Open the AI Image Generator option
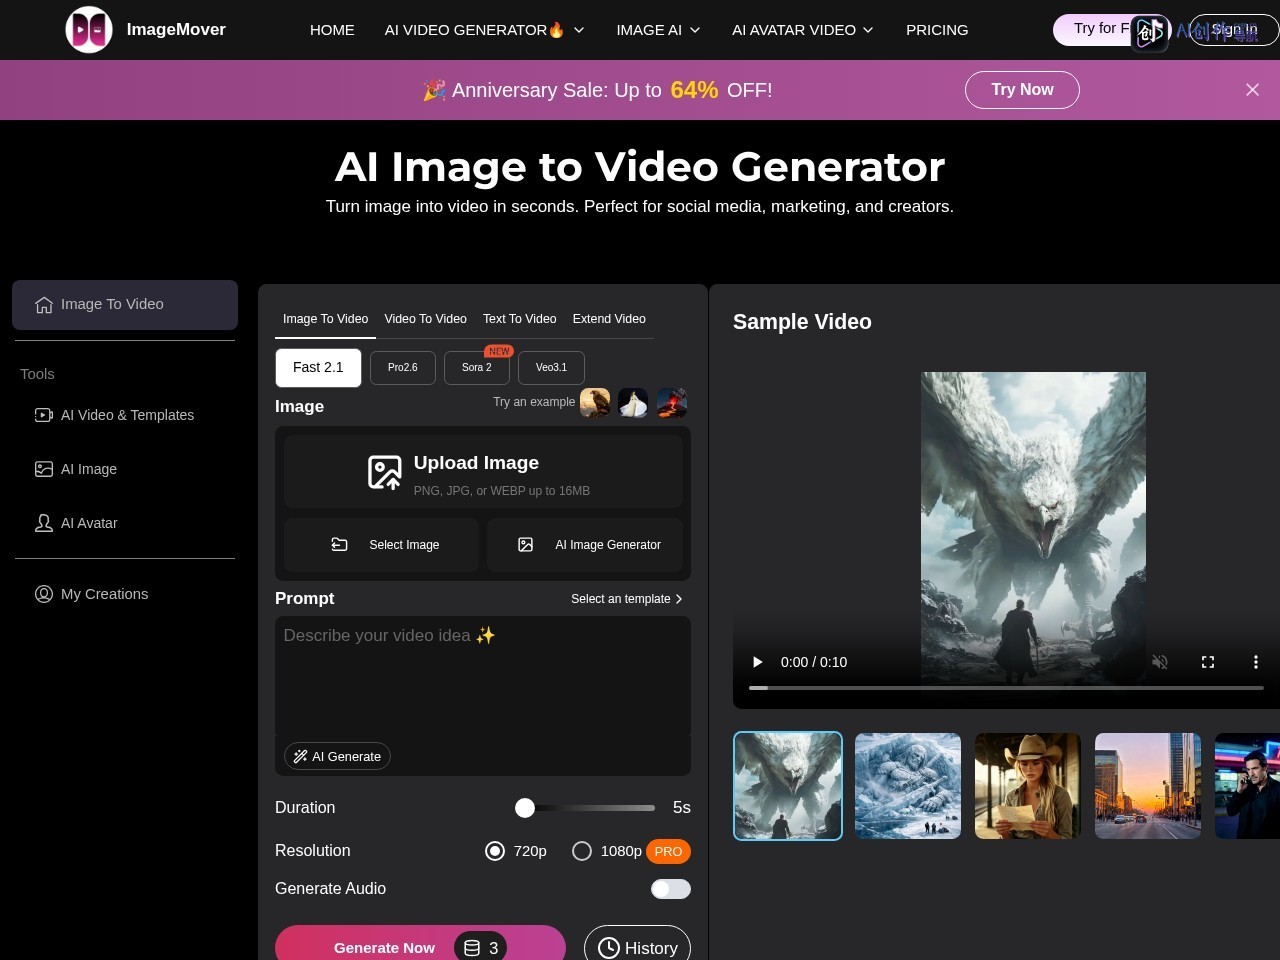The height and width of the screenshot is (960, 1280). (x=585, y=545)
